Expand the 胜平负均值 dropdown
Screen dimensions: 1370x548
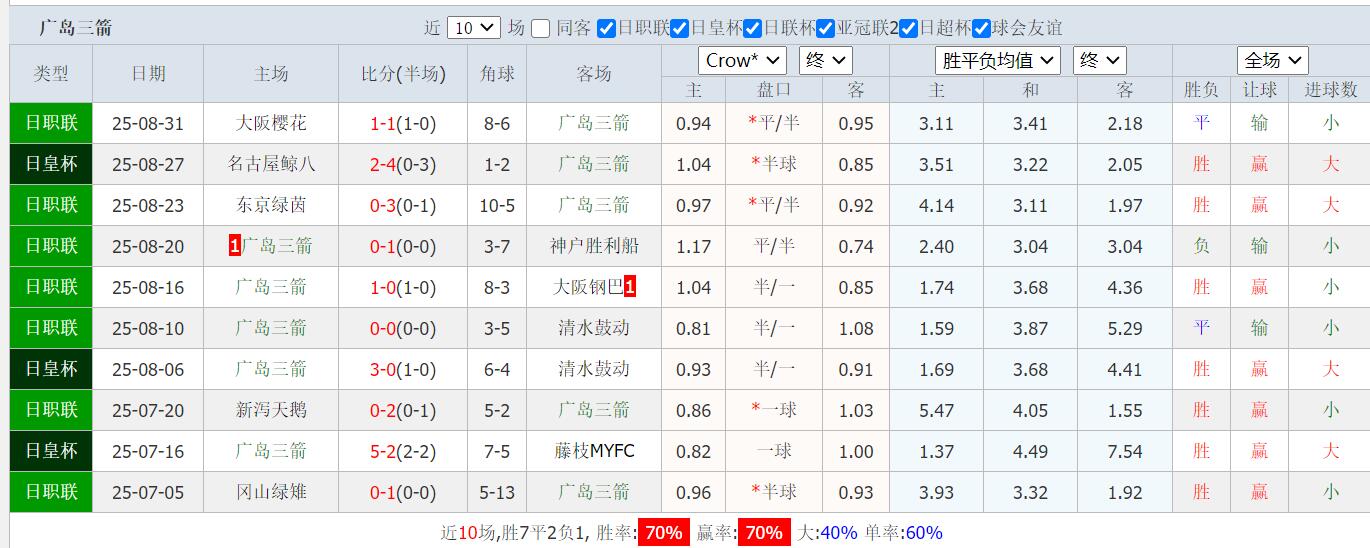pyautogui.click(x=997, y=60)
